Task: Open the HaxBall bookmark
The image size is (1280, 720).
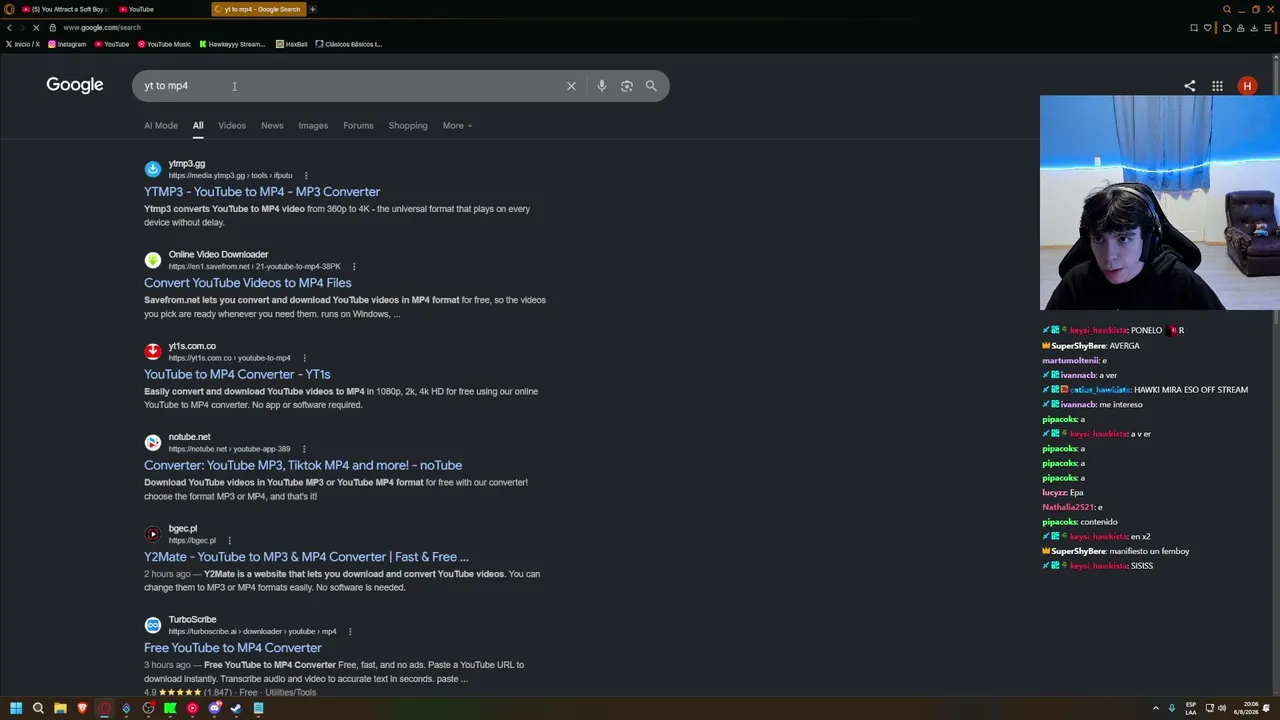Action: tap(292, 44)
